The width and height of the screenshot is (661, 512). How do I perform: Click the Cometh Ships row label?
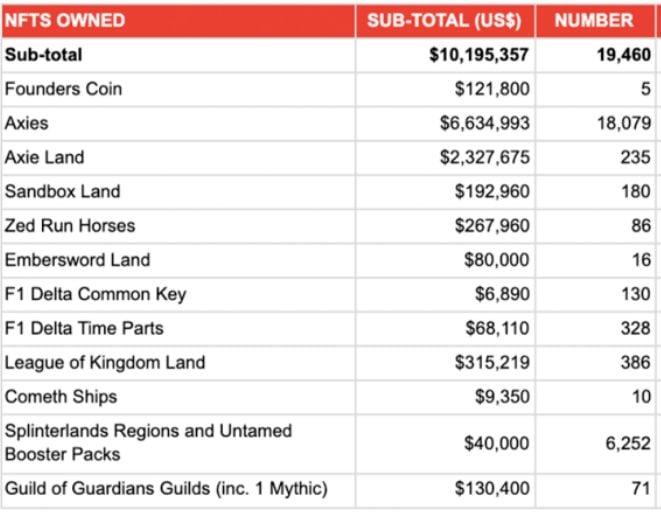point(60,396)
